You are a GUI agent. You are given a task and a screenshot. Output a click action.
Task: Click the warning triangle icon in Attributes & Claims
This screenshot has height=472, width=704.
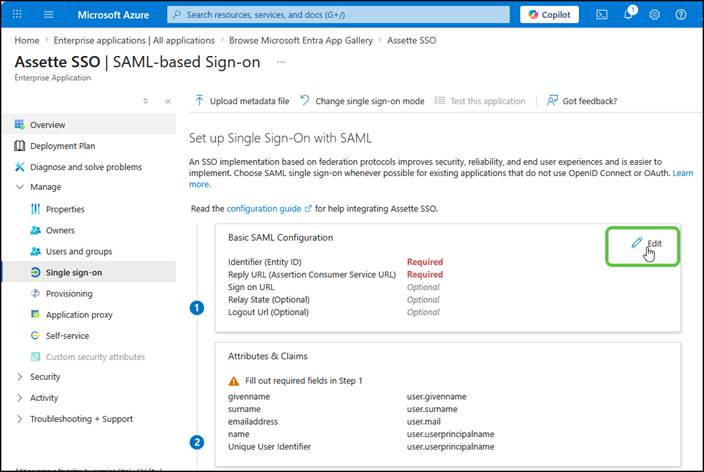pos(233,381)
